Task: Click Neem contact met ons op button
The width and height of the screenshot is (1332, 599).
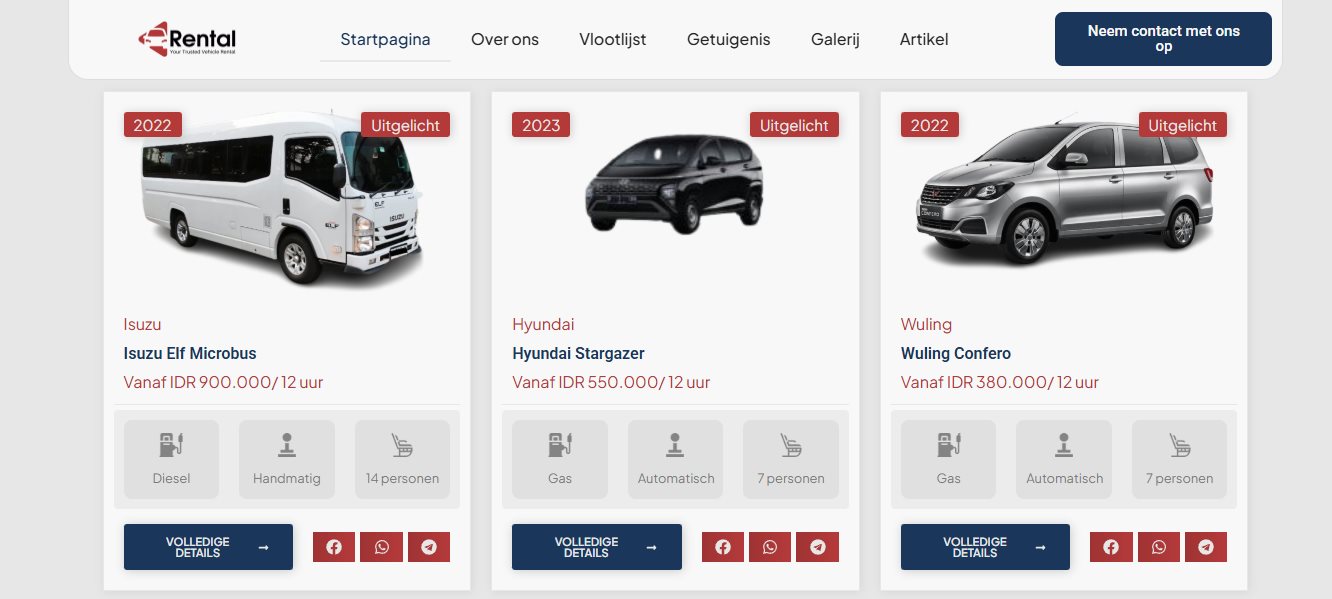Action: tap(1163, 39)
